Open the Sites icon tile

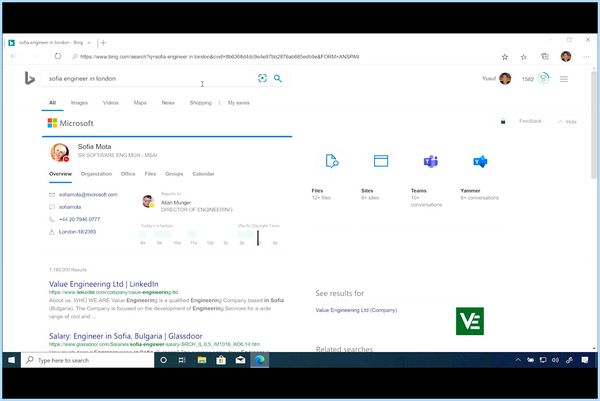pyautogui.click(x=381, y=161)
